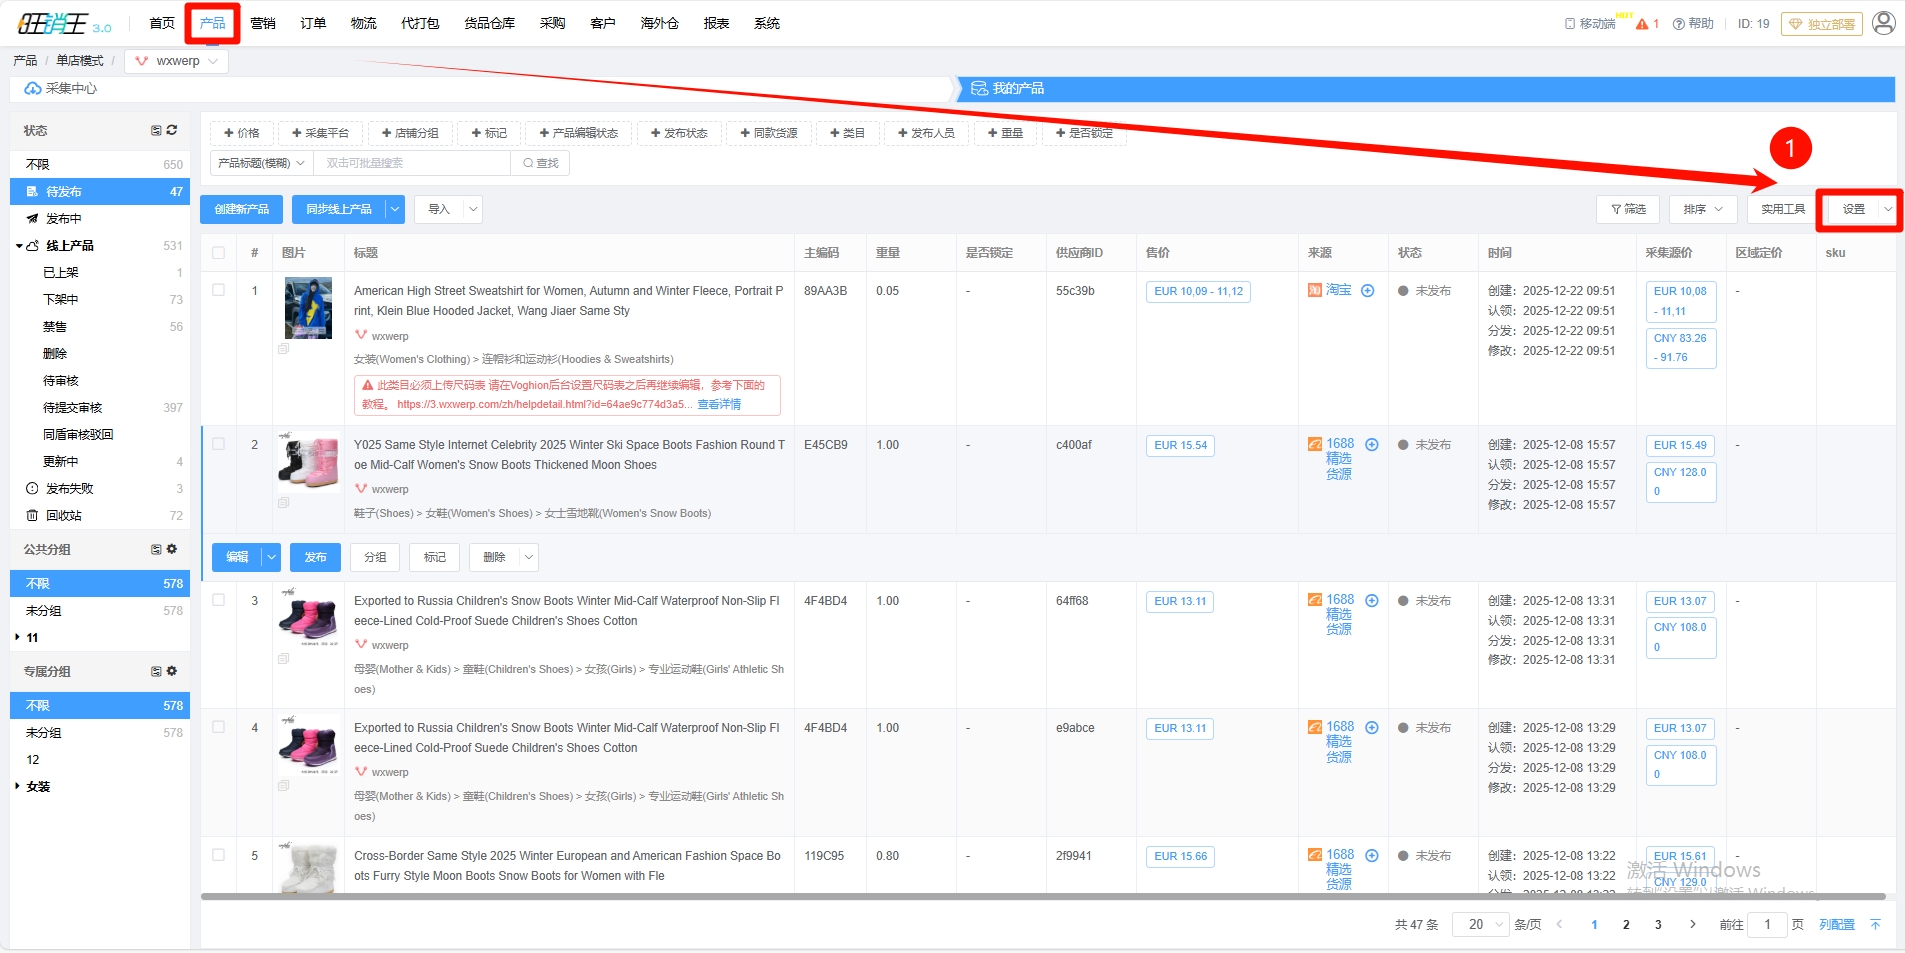Click the refresh icon in status panel header
The image size is (1905, 953).
tap(172, 131)
